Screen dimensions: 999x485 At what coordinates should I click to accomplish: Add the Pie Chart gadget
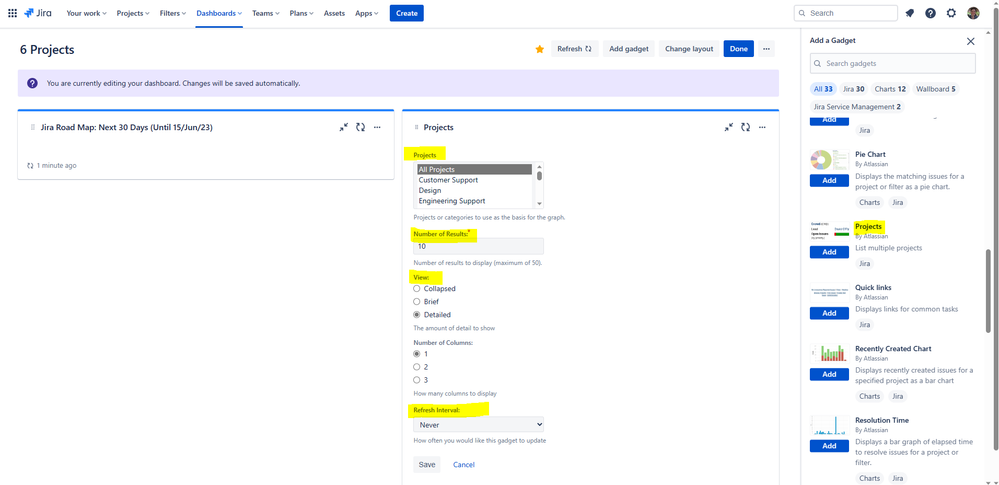830,180
